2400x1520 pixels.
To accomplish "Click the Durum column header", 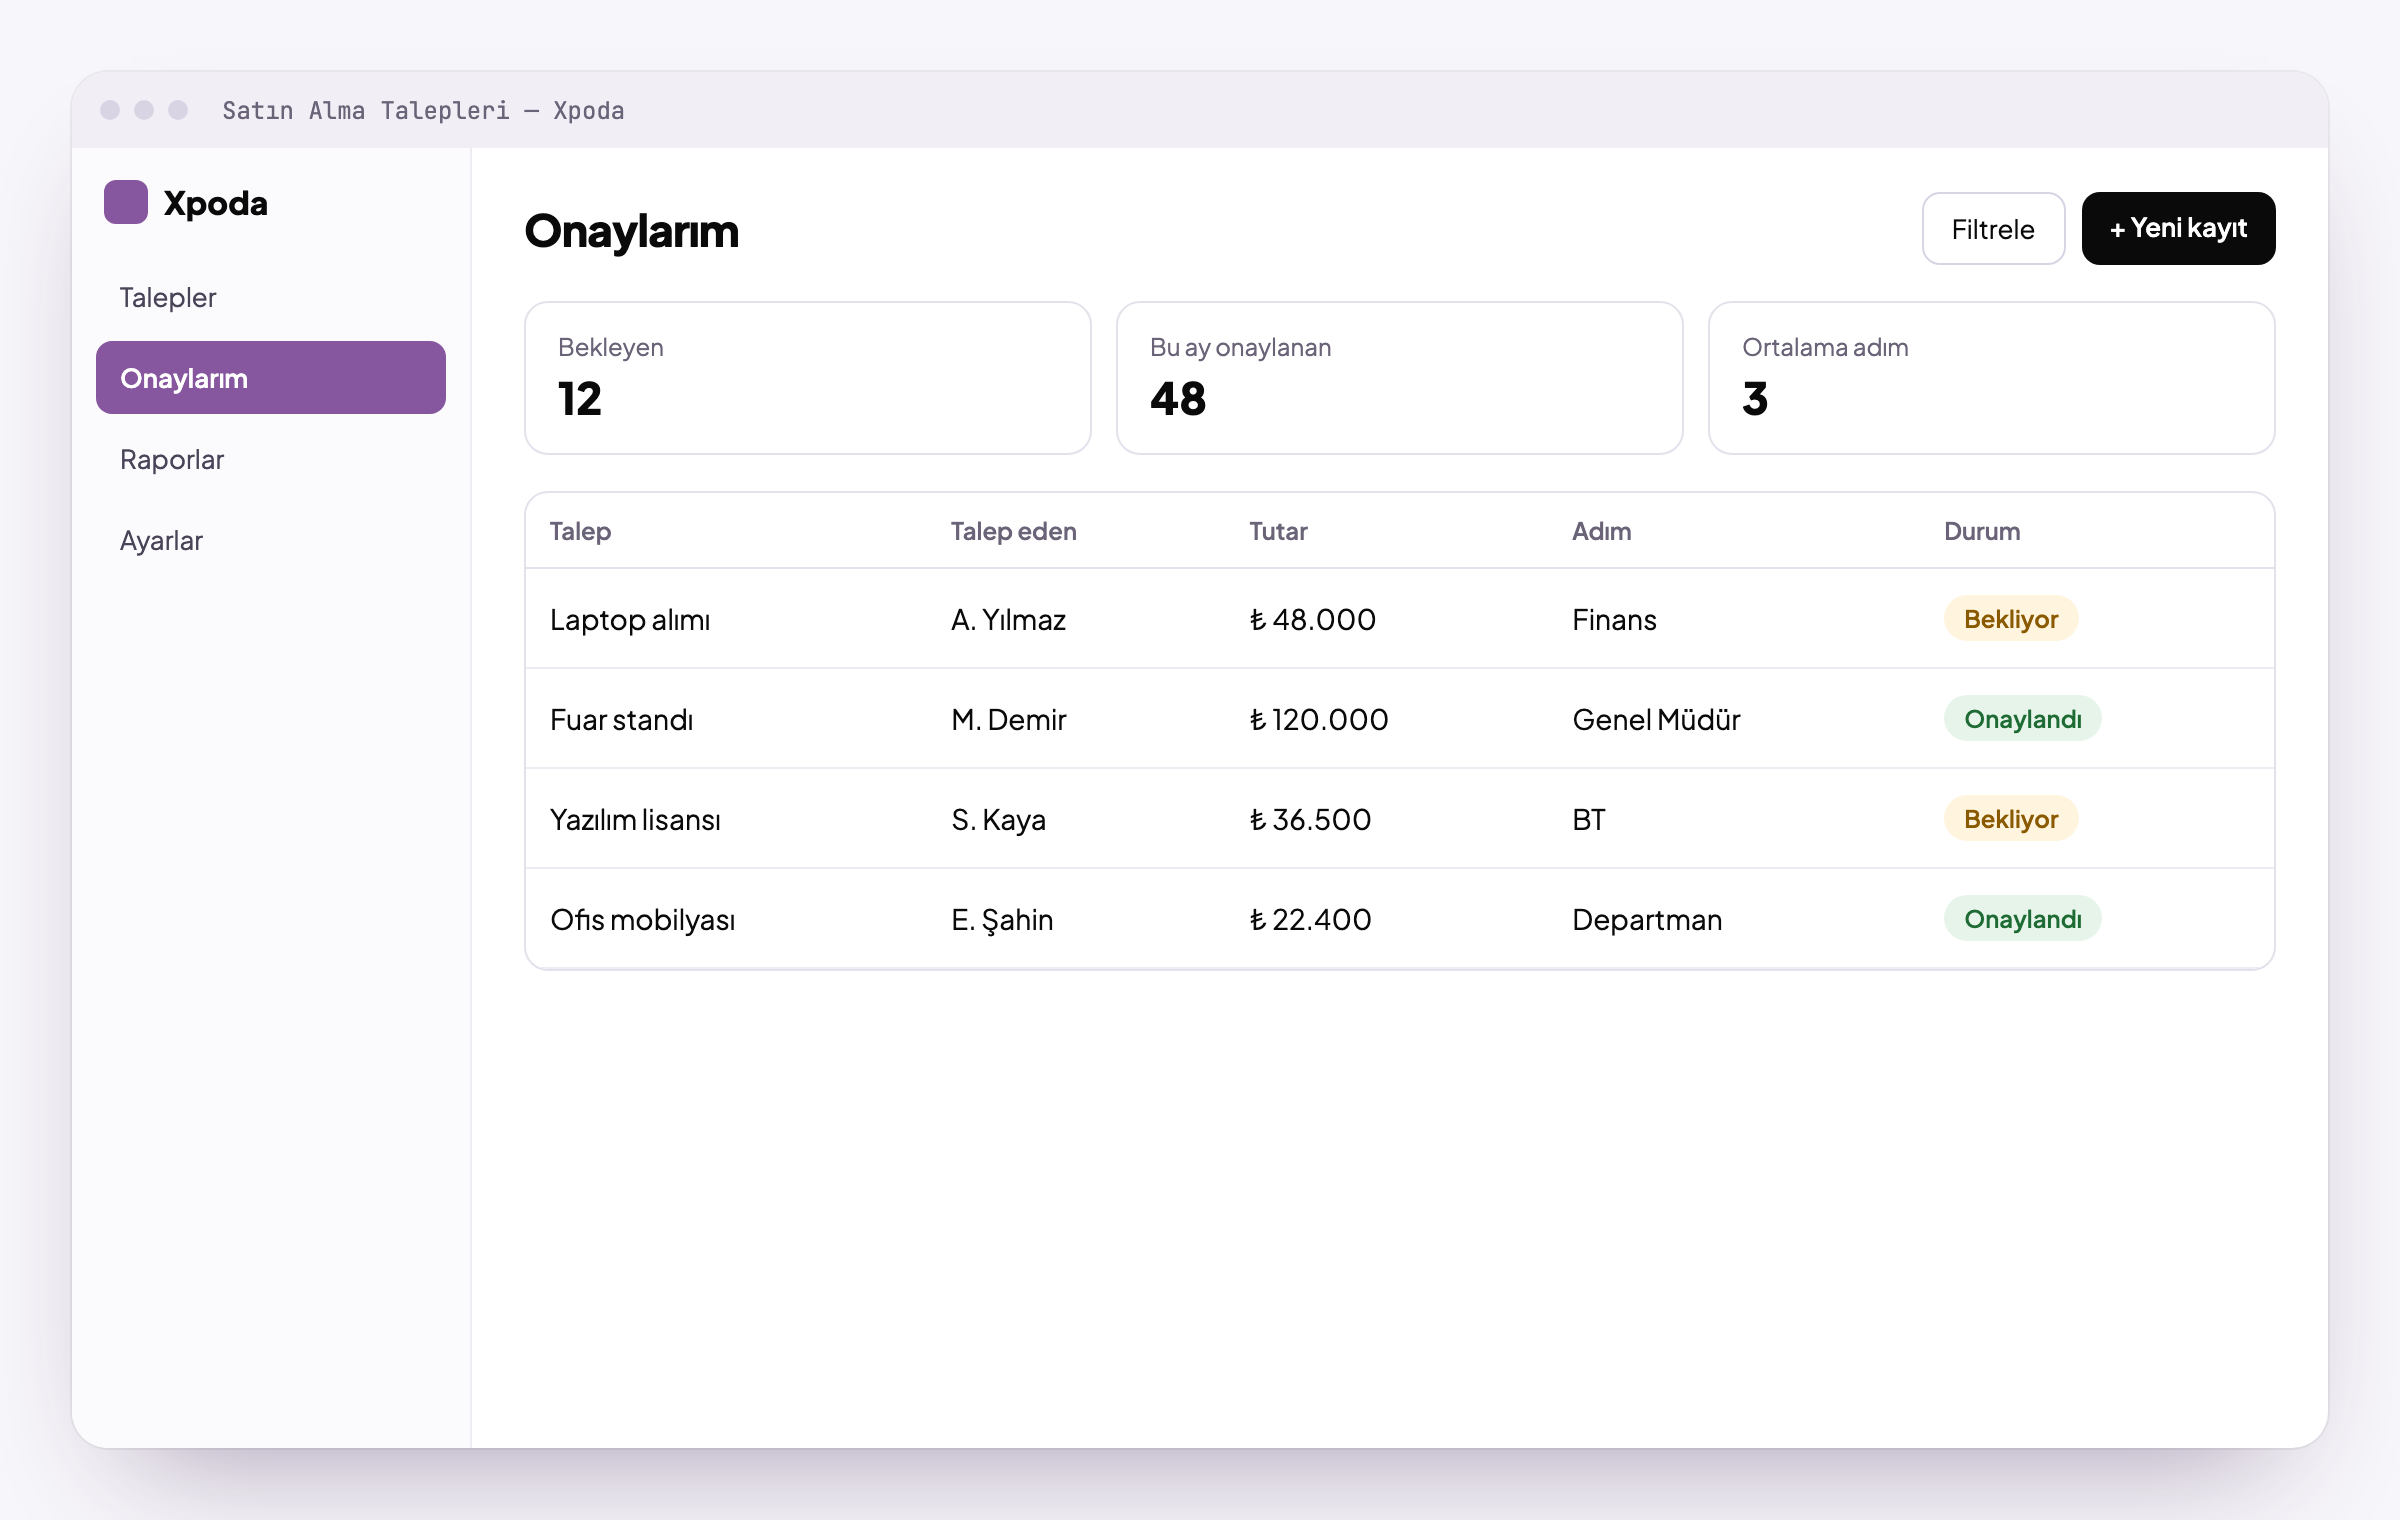I will 1982,531.
